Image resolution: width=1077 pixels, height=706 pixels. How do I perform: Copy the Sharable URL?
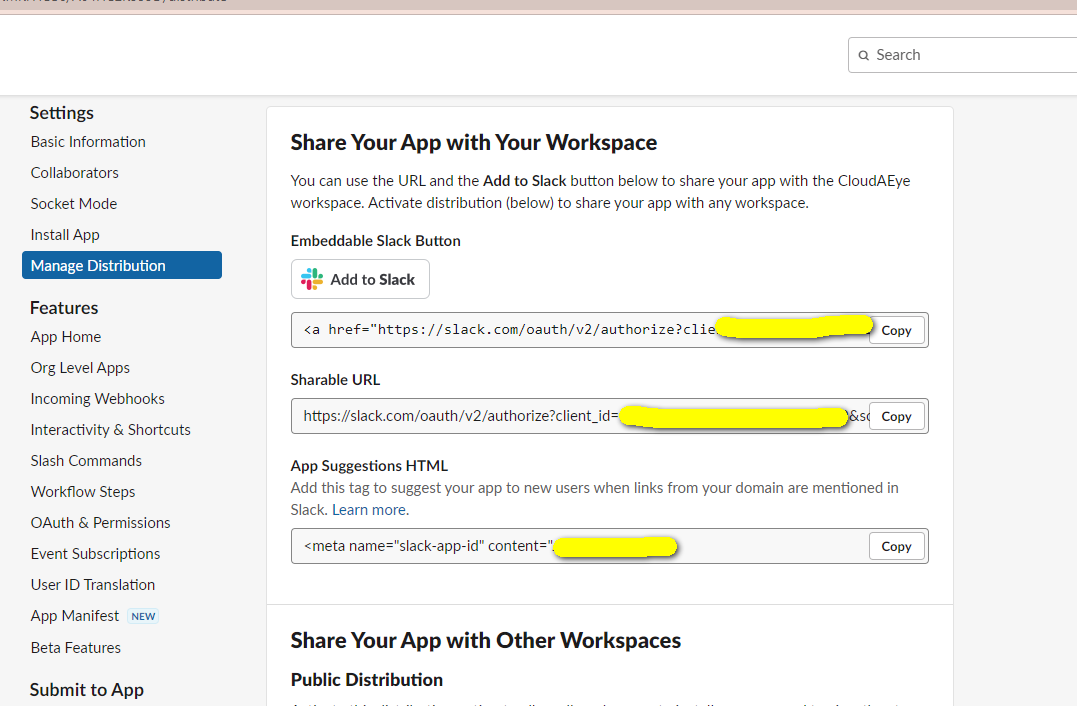click(896, 416)
